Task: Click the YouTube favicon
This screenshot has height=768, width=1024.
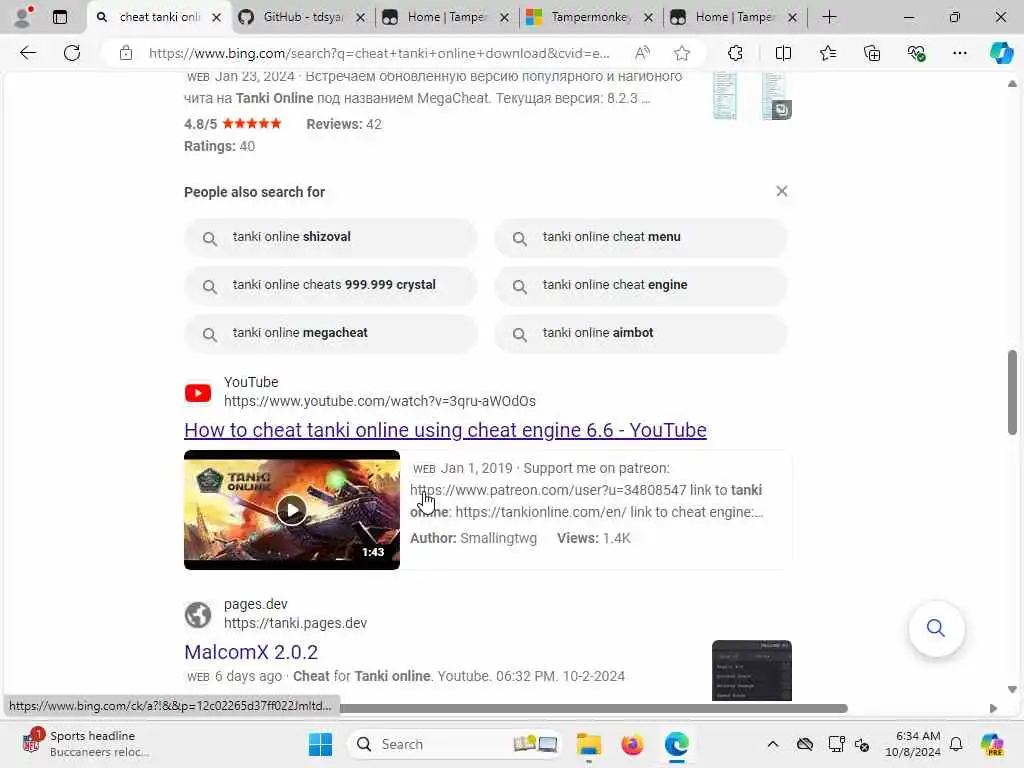Action: 198,392
